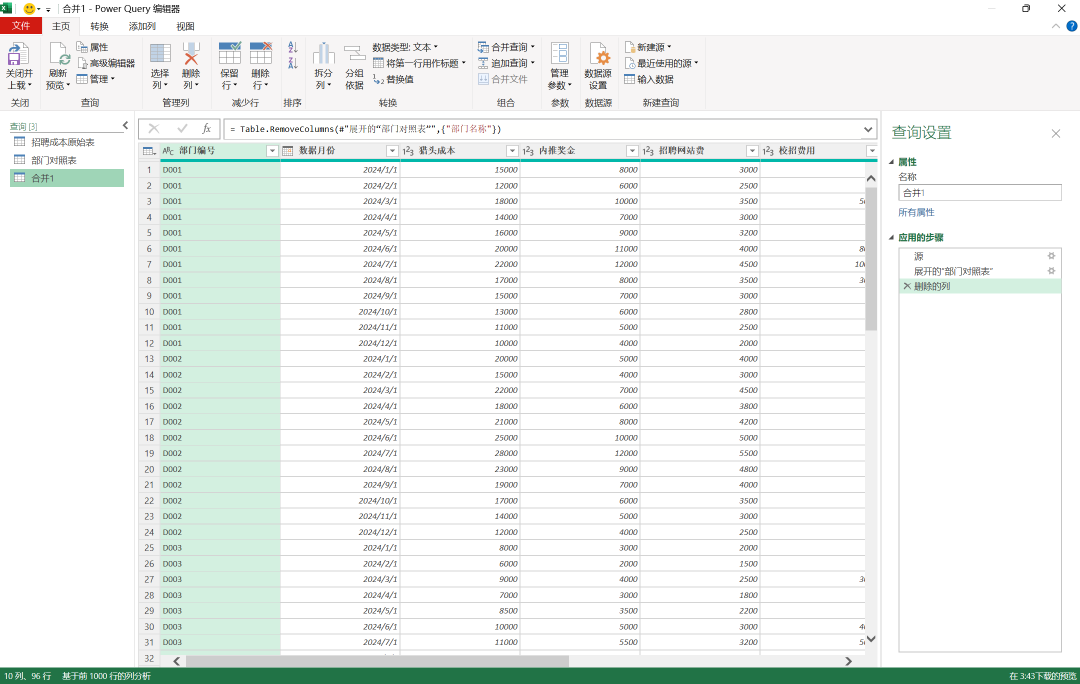This screenshot has height=684, width=1080.
Task: Open filter dropdown for 数据月份 column
Action: coord(392,151)
